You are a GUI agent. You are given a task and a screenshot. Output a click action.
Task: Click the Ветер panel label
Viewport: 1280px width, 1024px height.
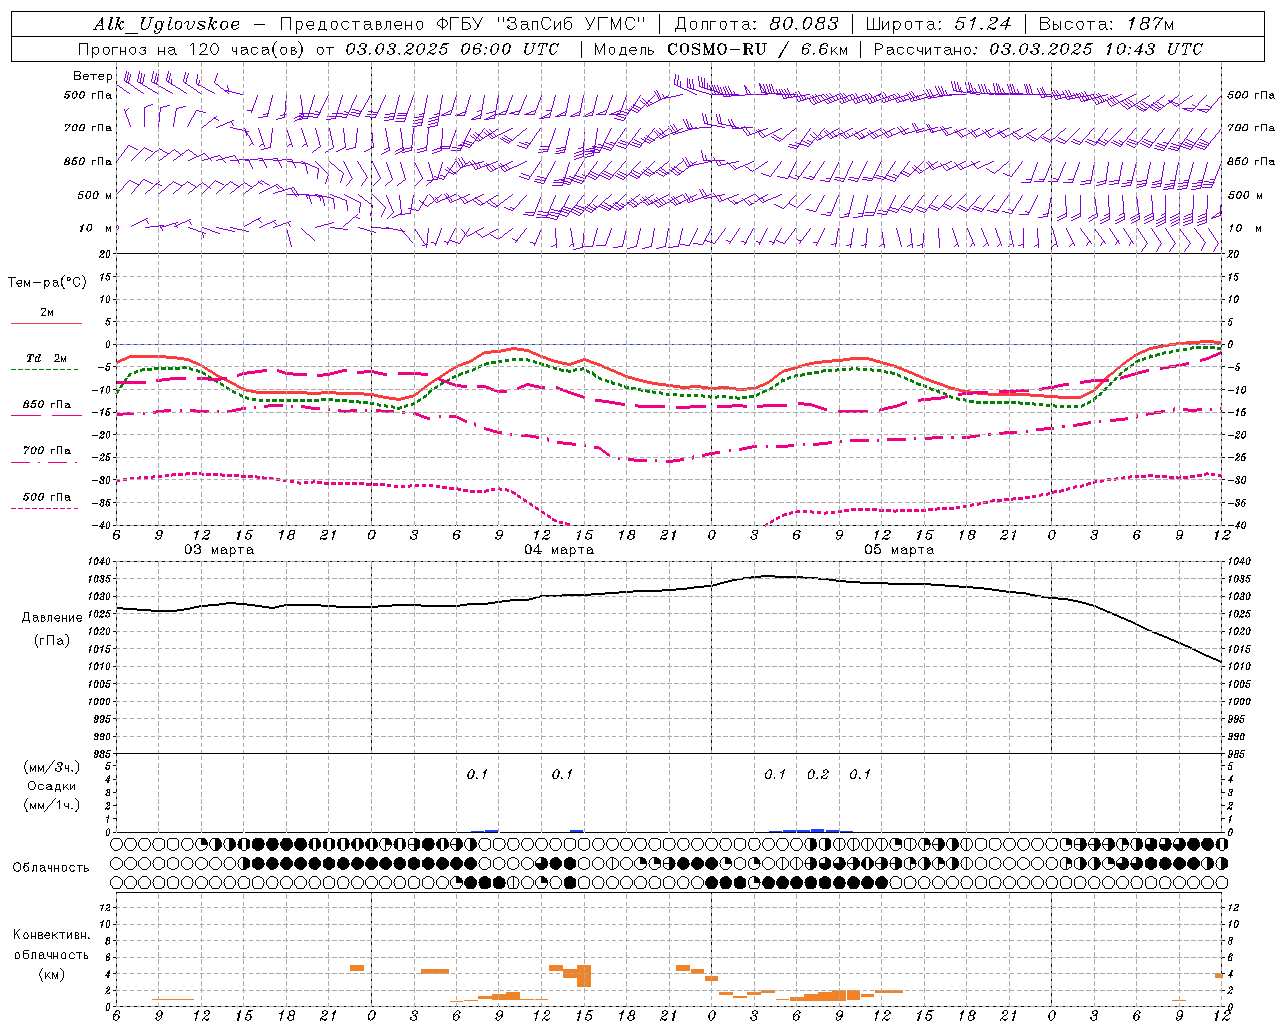(93, 76)
